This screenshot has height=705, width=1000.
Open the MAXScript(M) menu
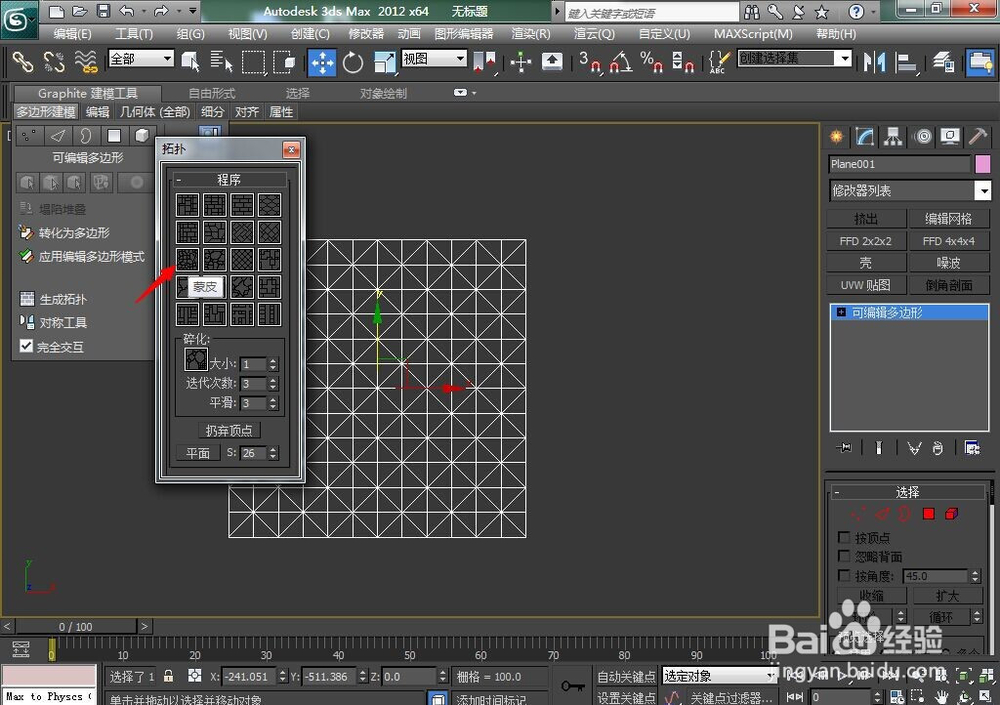753,34
